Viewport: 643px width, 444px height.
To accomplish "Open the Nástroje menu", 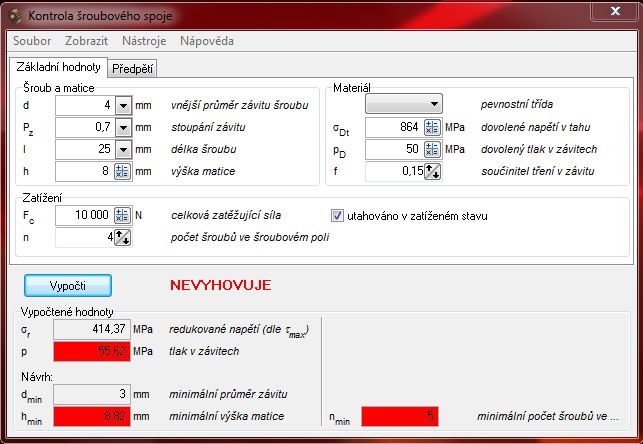I will (x=144, y=41).
